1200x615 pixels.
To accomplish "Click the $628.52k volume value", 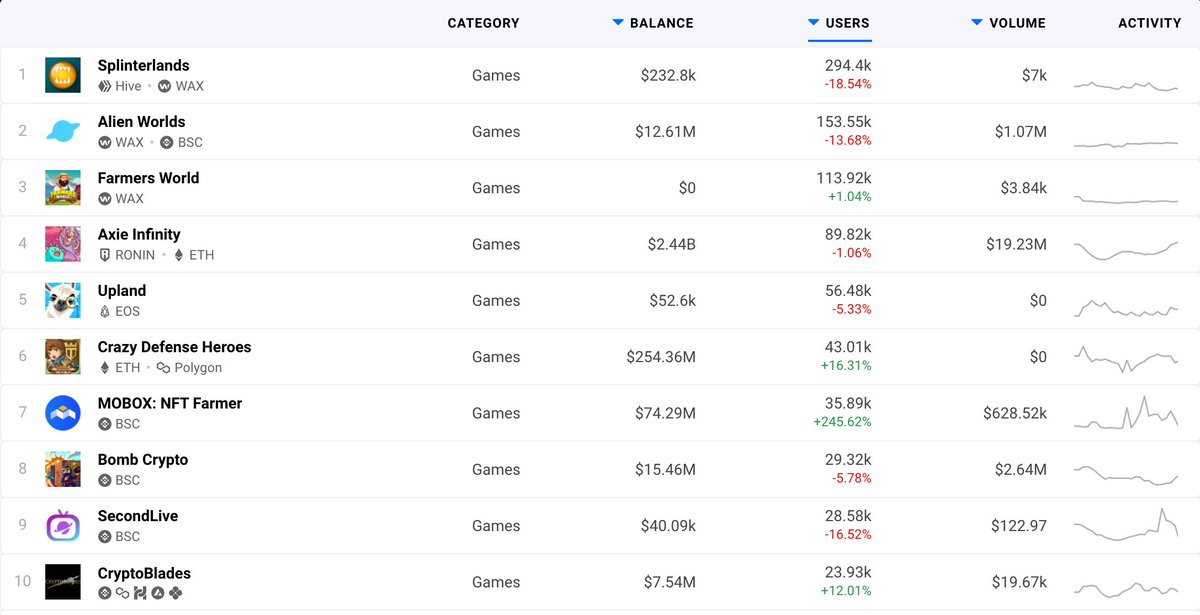I will pyautogui.click(x=1015, y=413).
